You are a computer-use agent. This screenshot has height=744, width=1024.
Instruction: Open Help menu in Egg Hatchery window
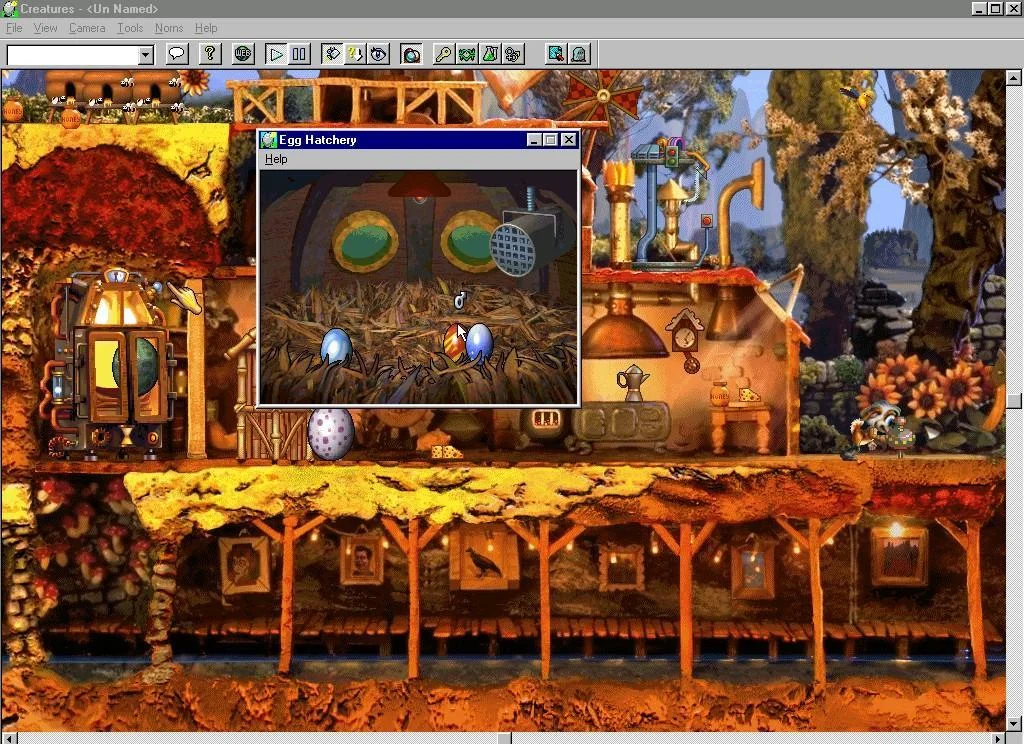276,159
